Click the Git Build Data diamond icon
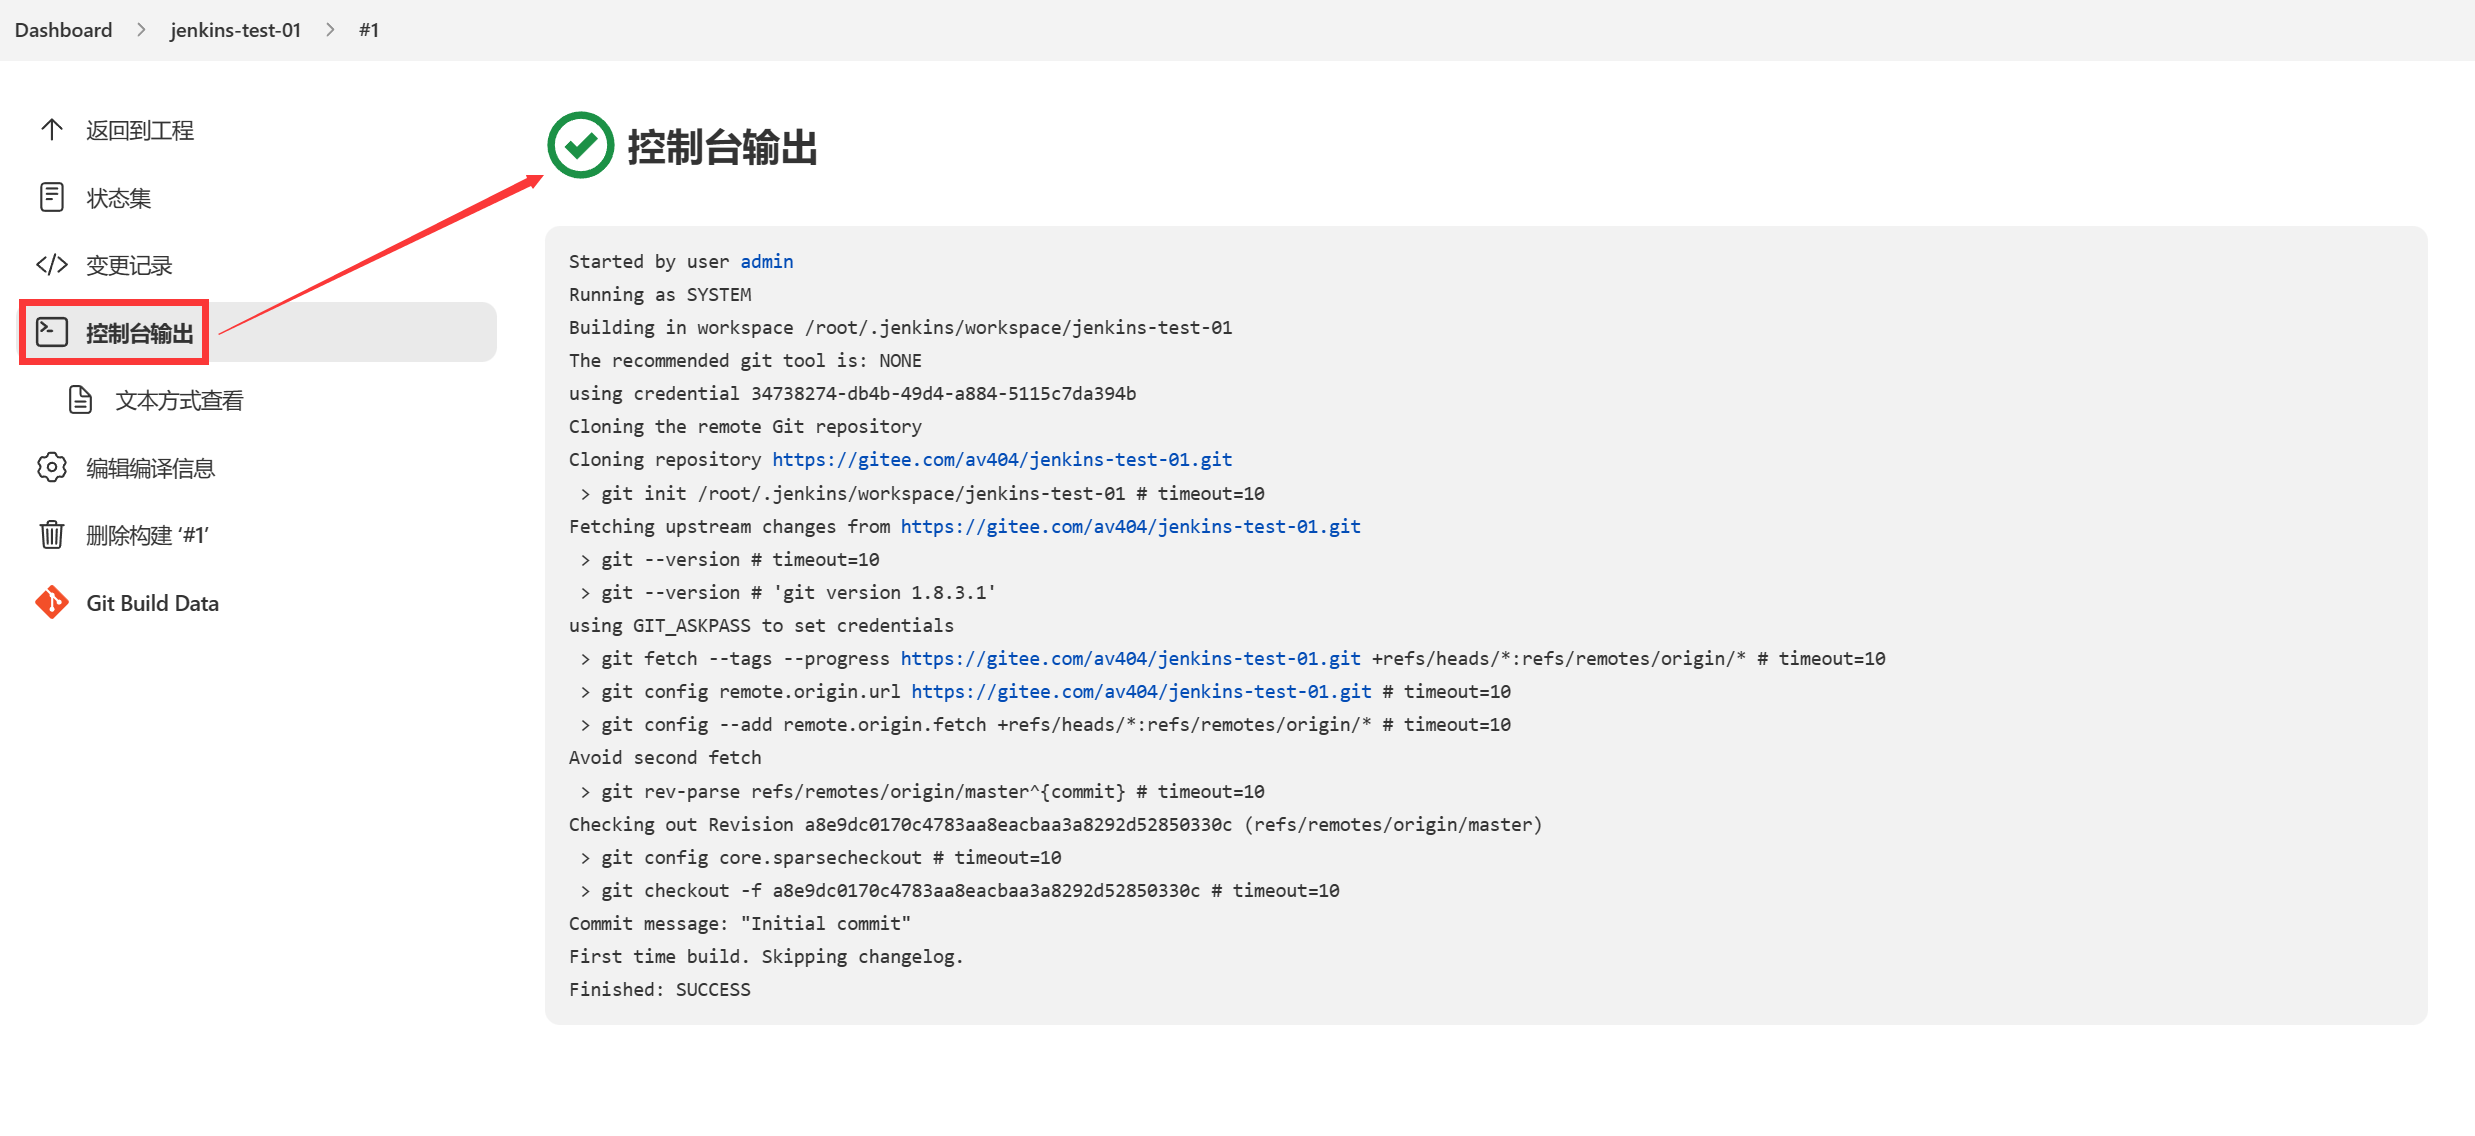Viewport: 2475px width, 1136px height. pos(52,602)
